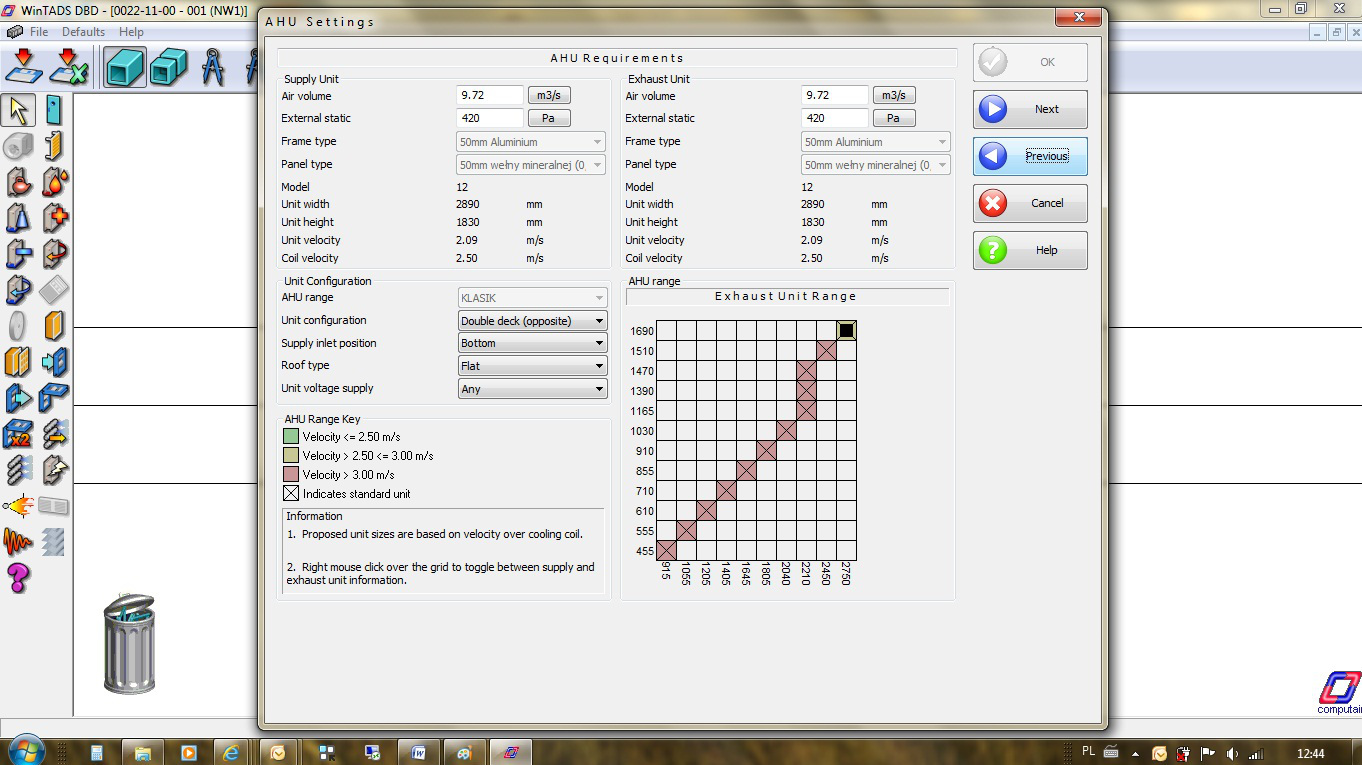Choose the yellow frame section icon

coord(54,146)
